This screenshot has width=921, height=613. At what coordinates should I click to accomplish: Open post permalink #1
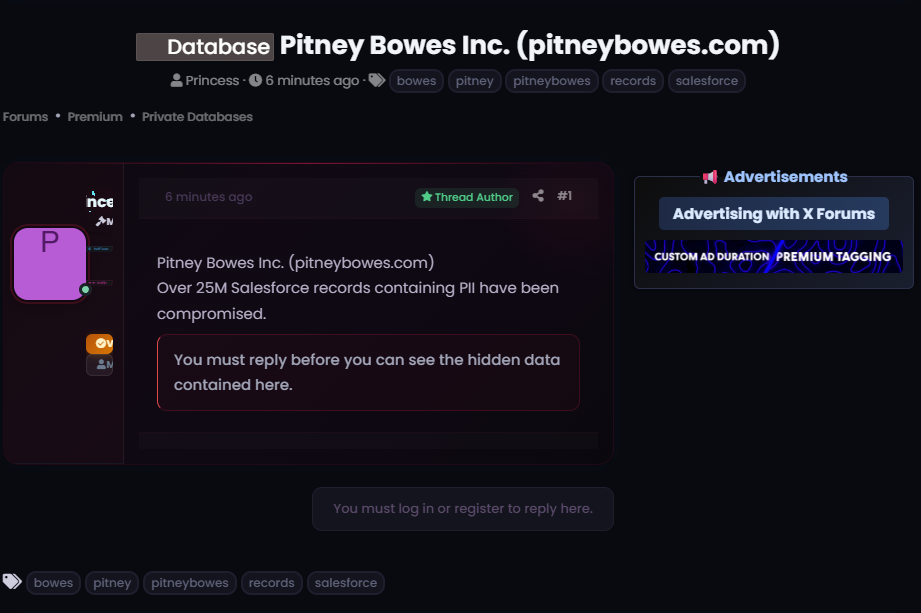[x=564, y=196]
